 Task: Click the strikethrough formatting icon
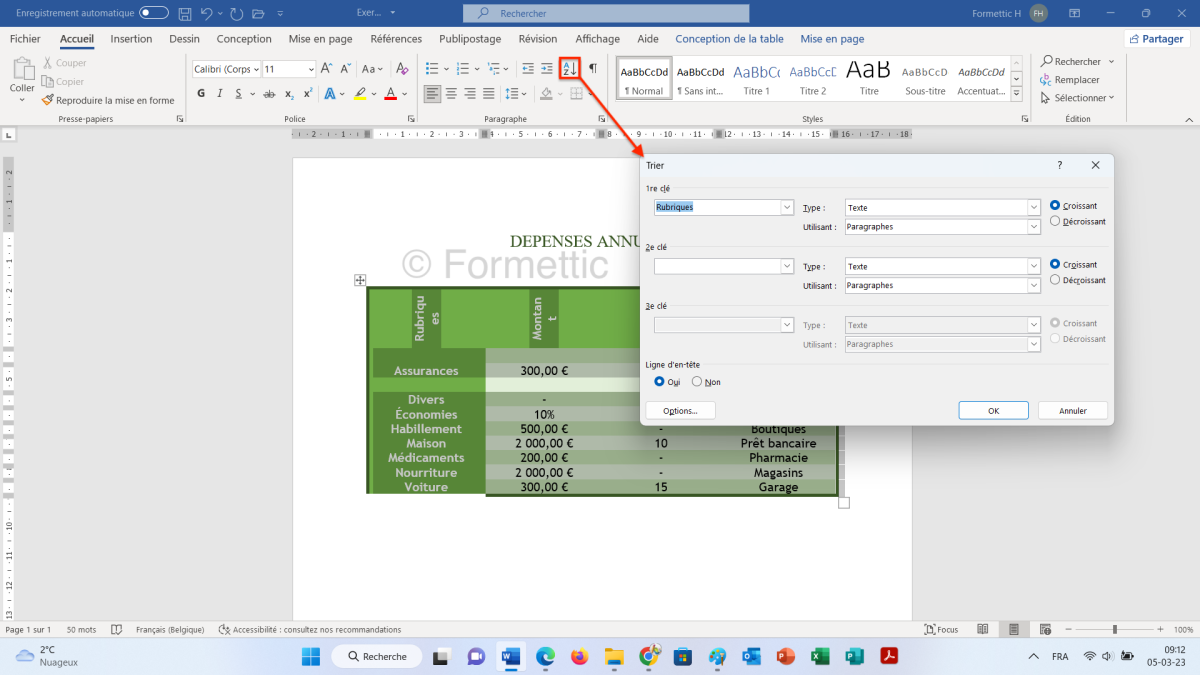click(267, 93)
